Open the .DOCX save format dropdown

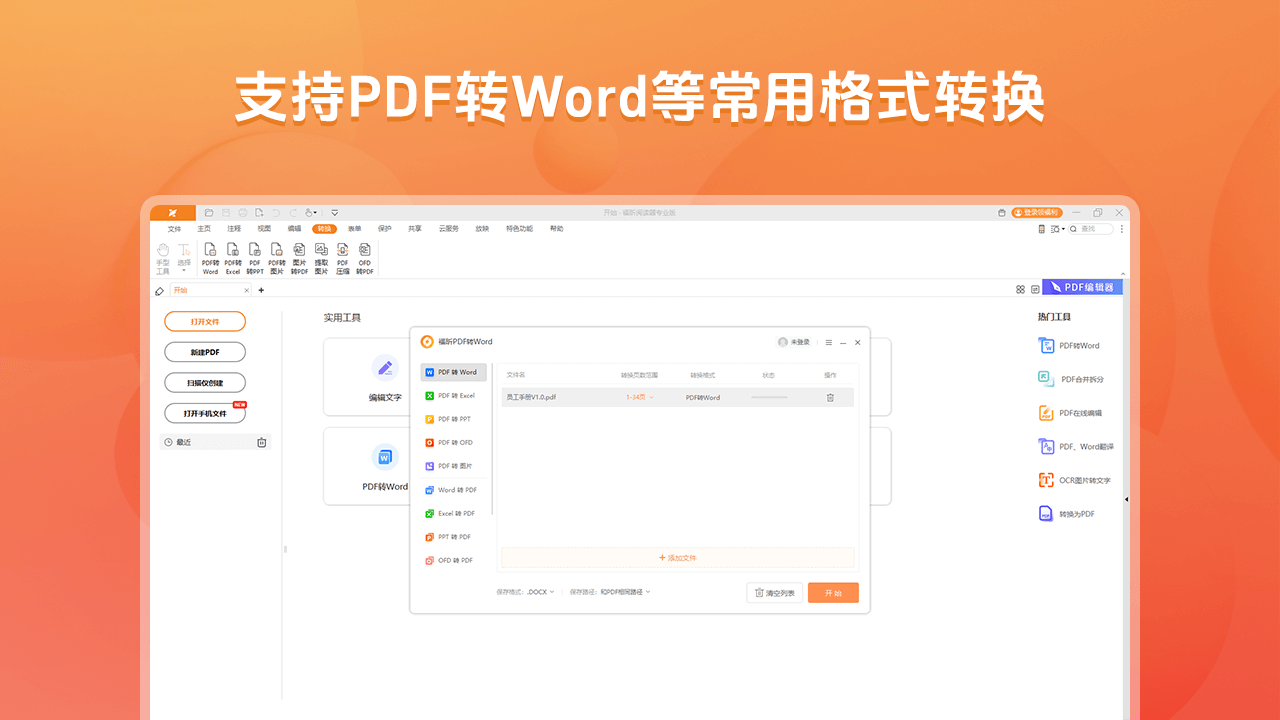(x=540, y=592)
